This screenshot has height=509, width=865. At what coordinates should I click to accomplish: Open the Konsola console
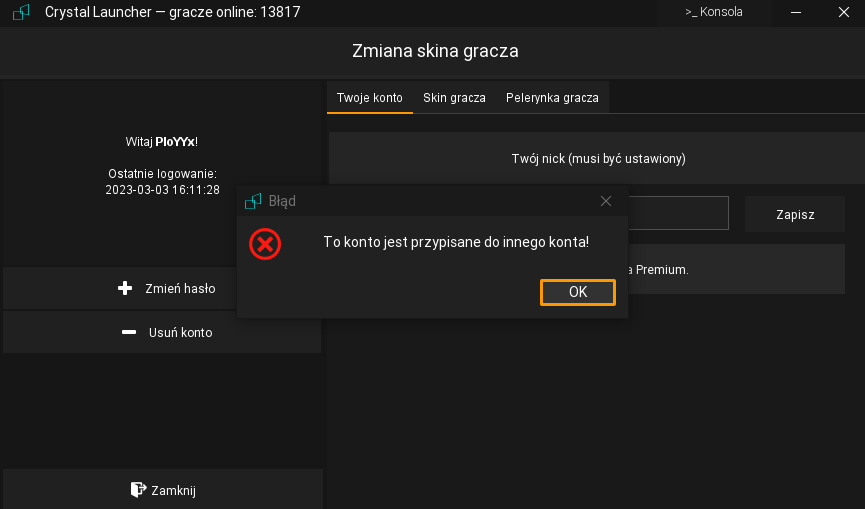(x=714, y=12)
